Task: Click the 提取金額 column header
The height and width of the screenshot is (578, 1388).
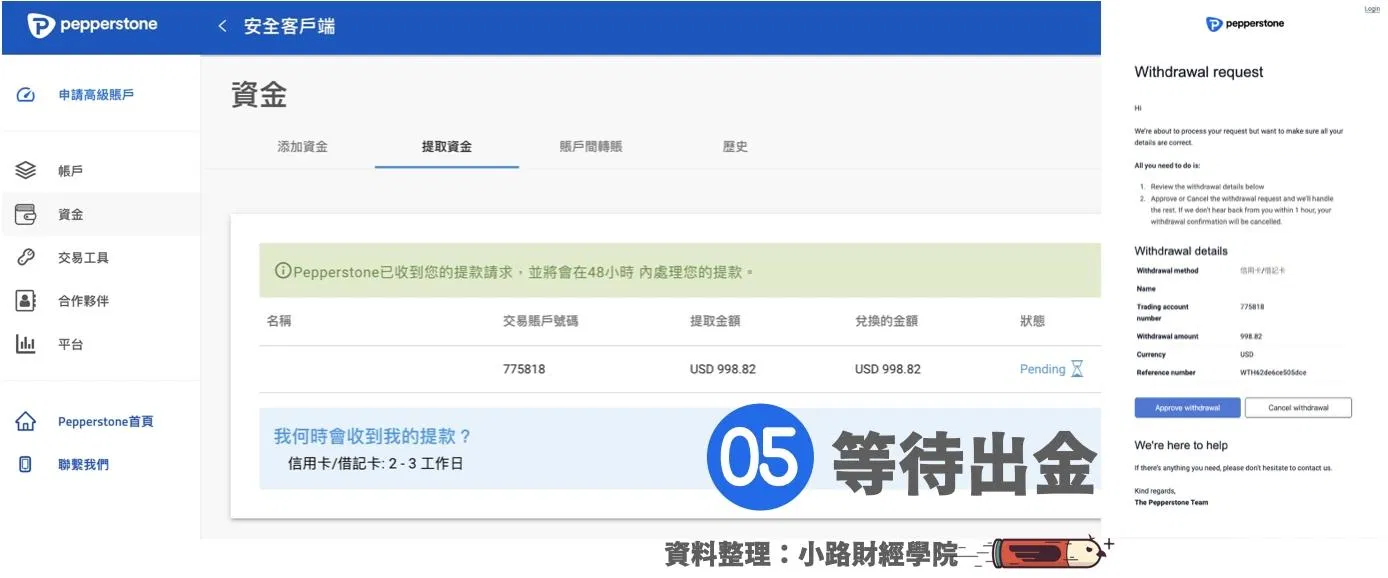Action: tap(715, 321)
